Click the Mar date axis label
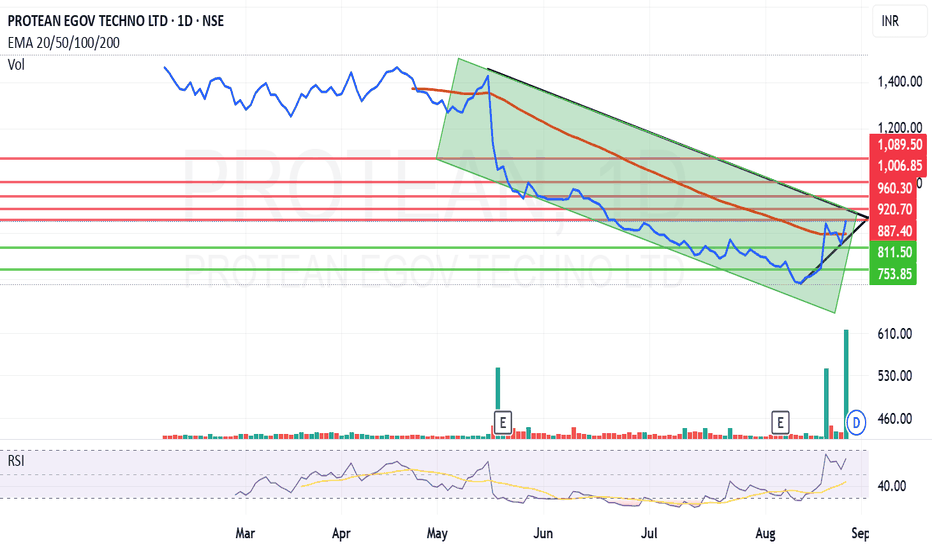The width and height of the screenshot is (932, 550). 245,533
